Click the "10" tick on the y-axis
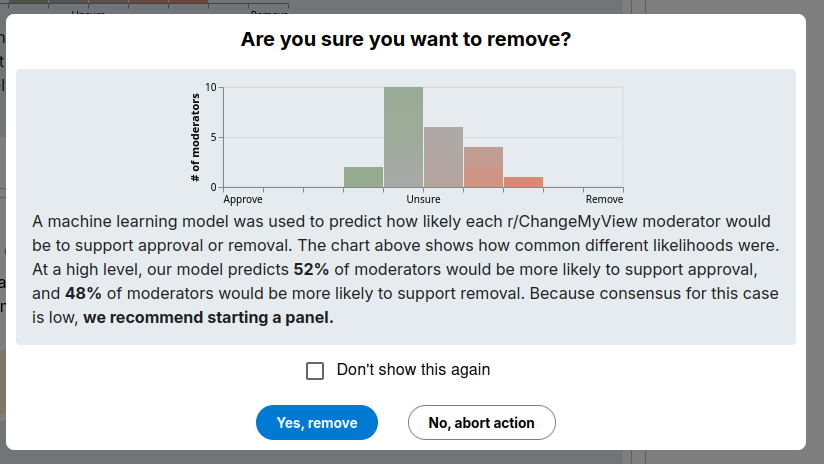This screenshot has height=464, width=824. click(x=211, y=87)
